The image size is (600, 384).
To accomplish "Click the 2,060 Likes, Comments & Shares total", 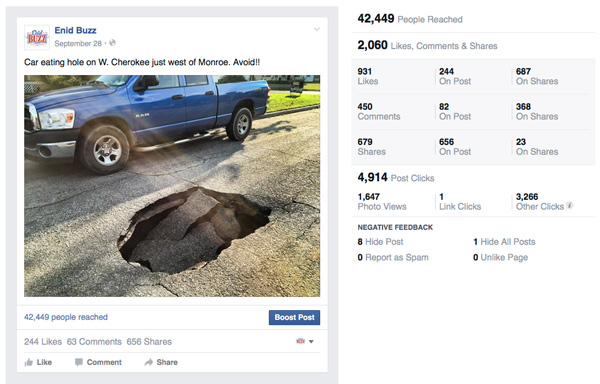I will 427,46.
